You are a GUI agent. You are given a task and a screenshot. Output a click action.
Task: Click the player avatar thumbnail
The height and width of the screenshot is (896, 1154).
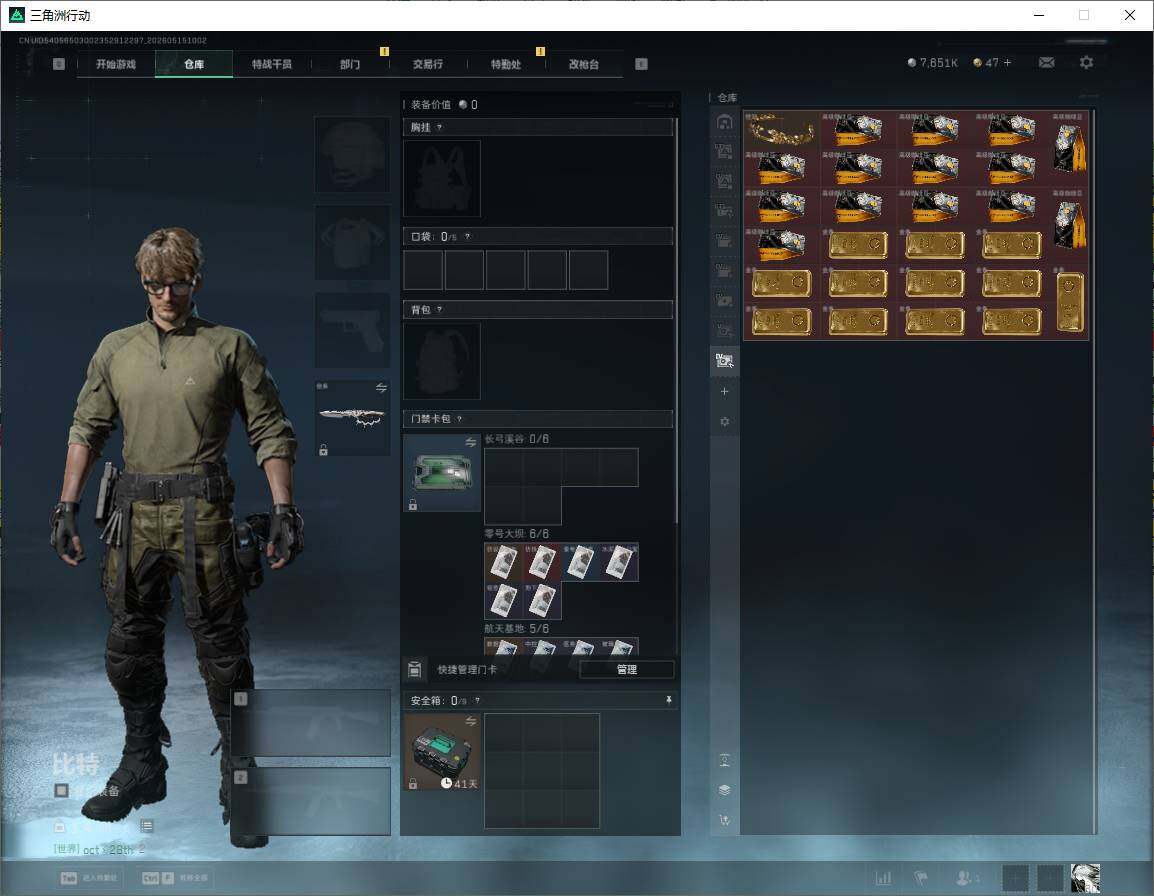1086,878
